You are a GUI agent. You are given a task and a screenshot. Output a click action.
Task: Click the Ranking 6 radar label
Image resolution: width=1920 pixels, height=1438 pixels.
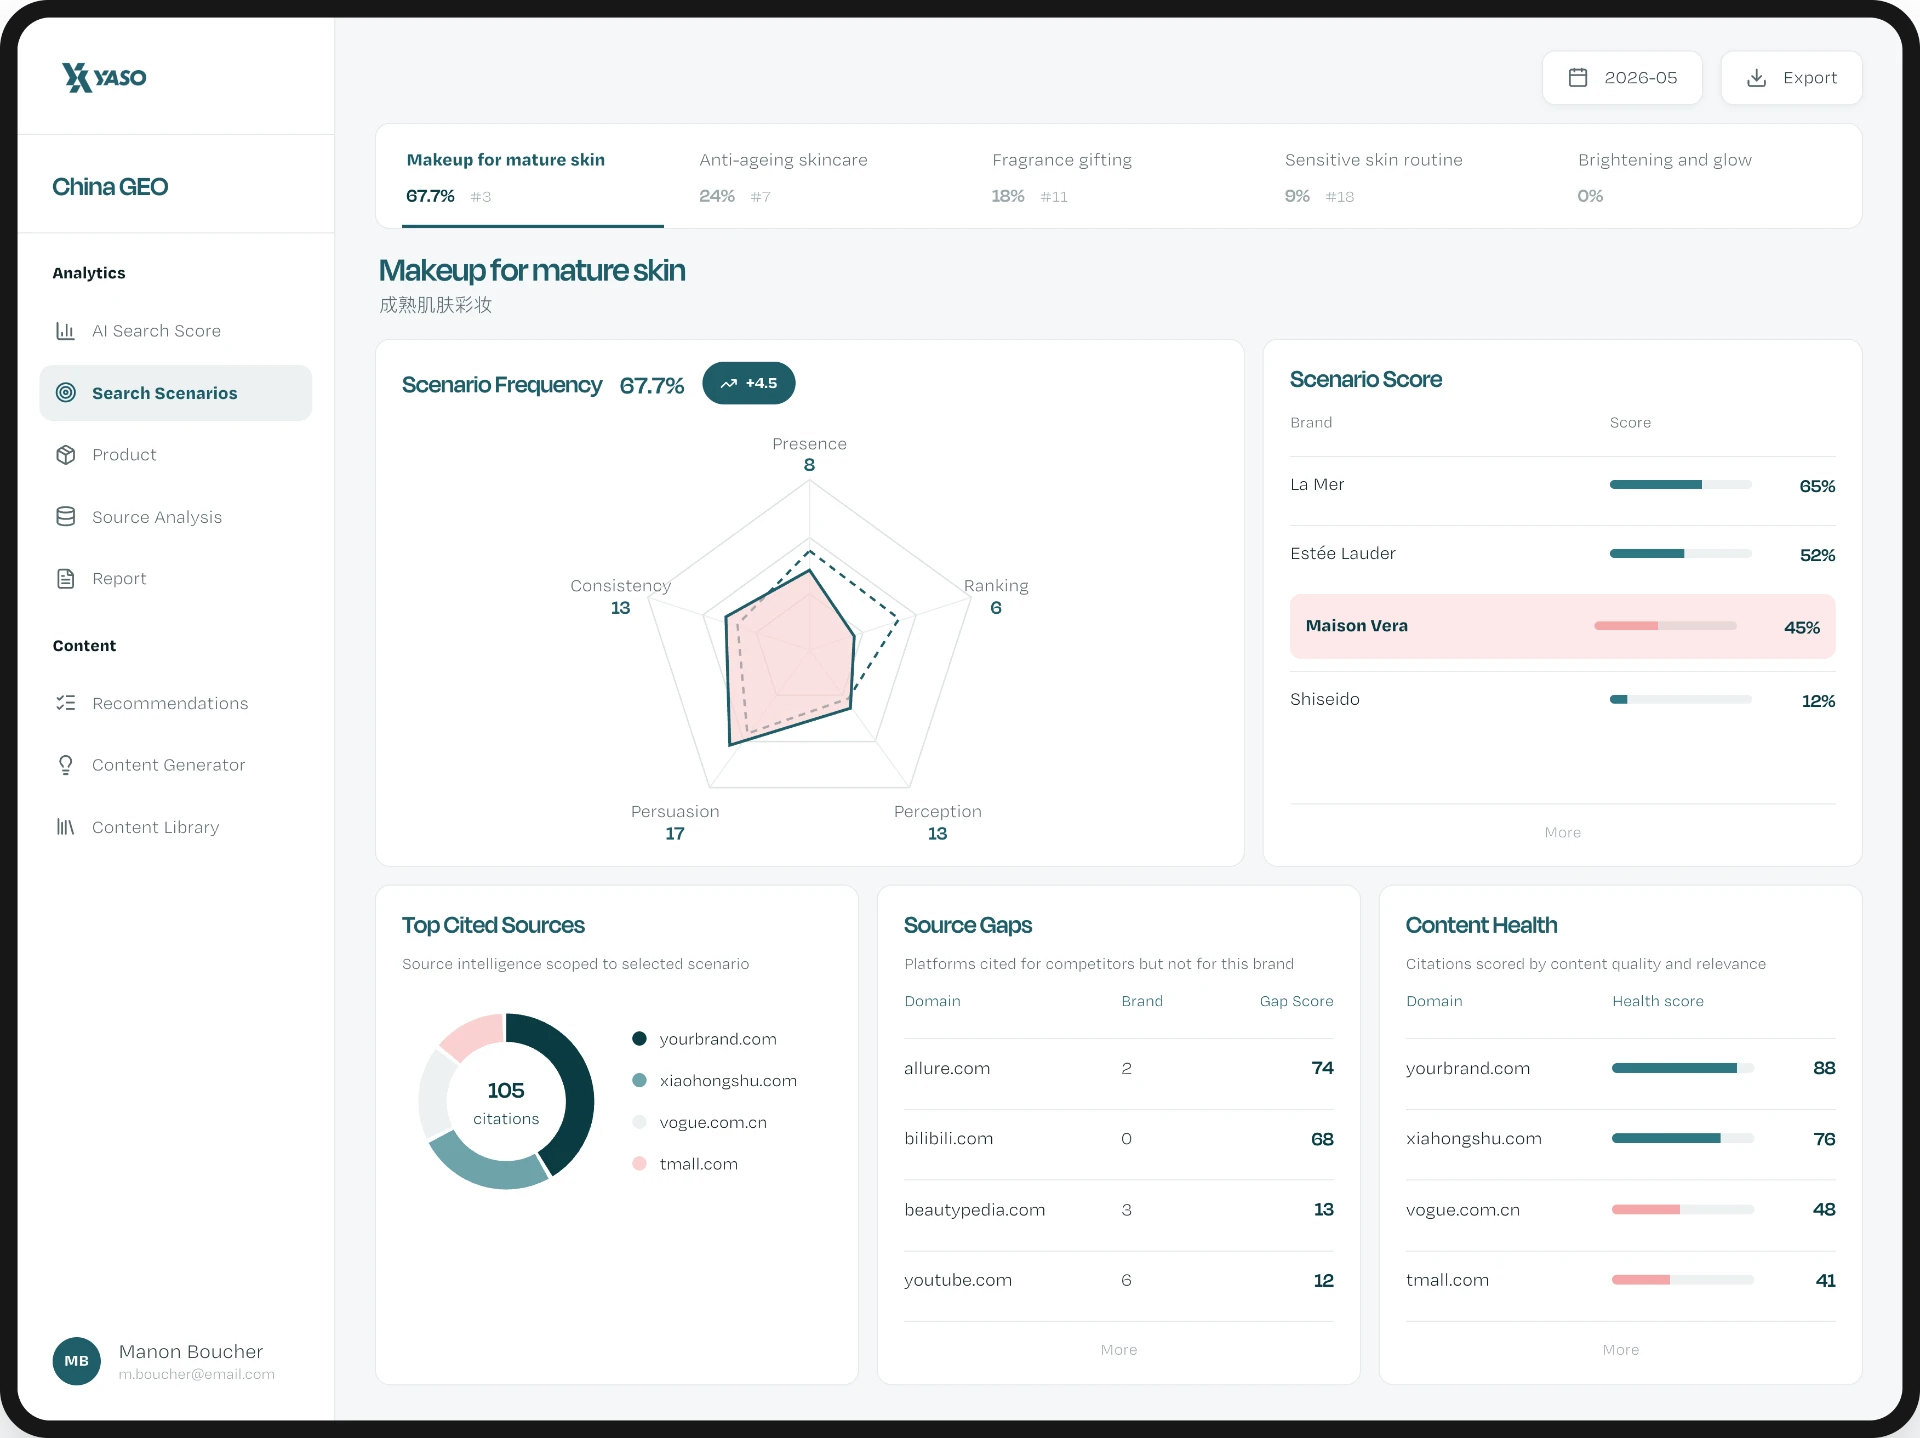pos(996,596)
